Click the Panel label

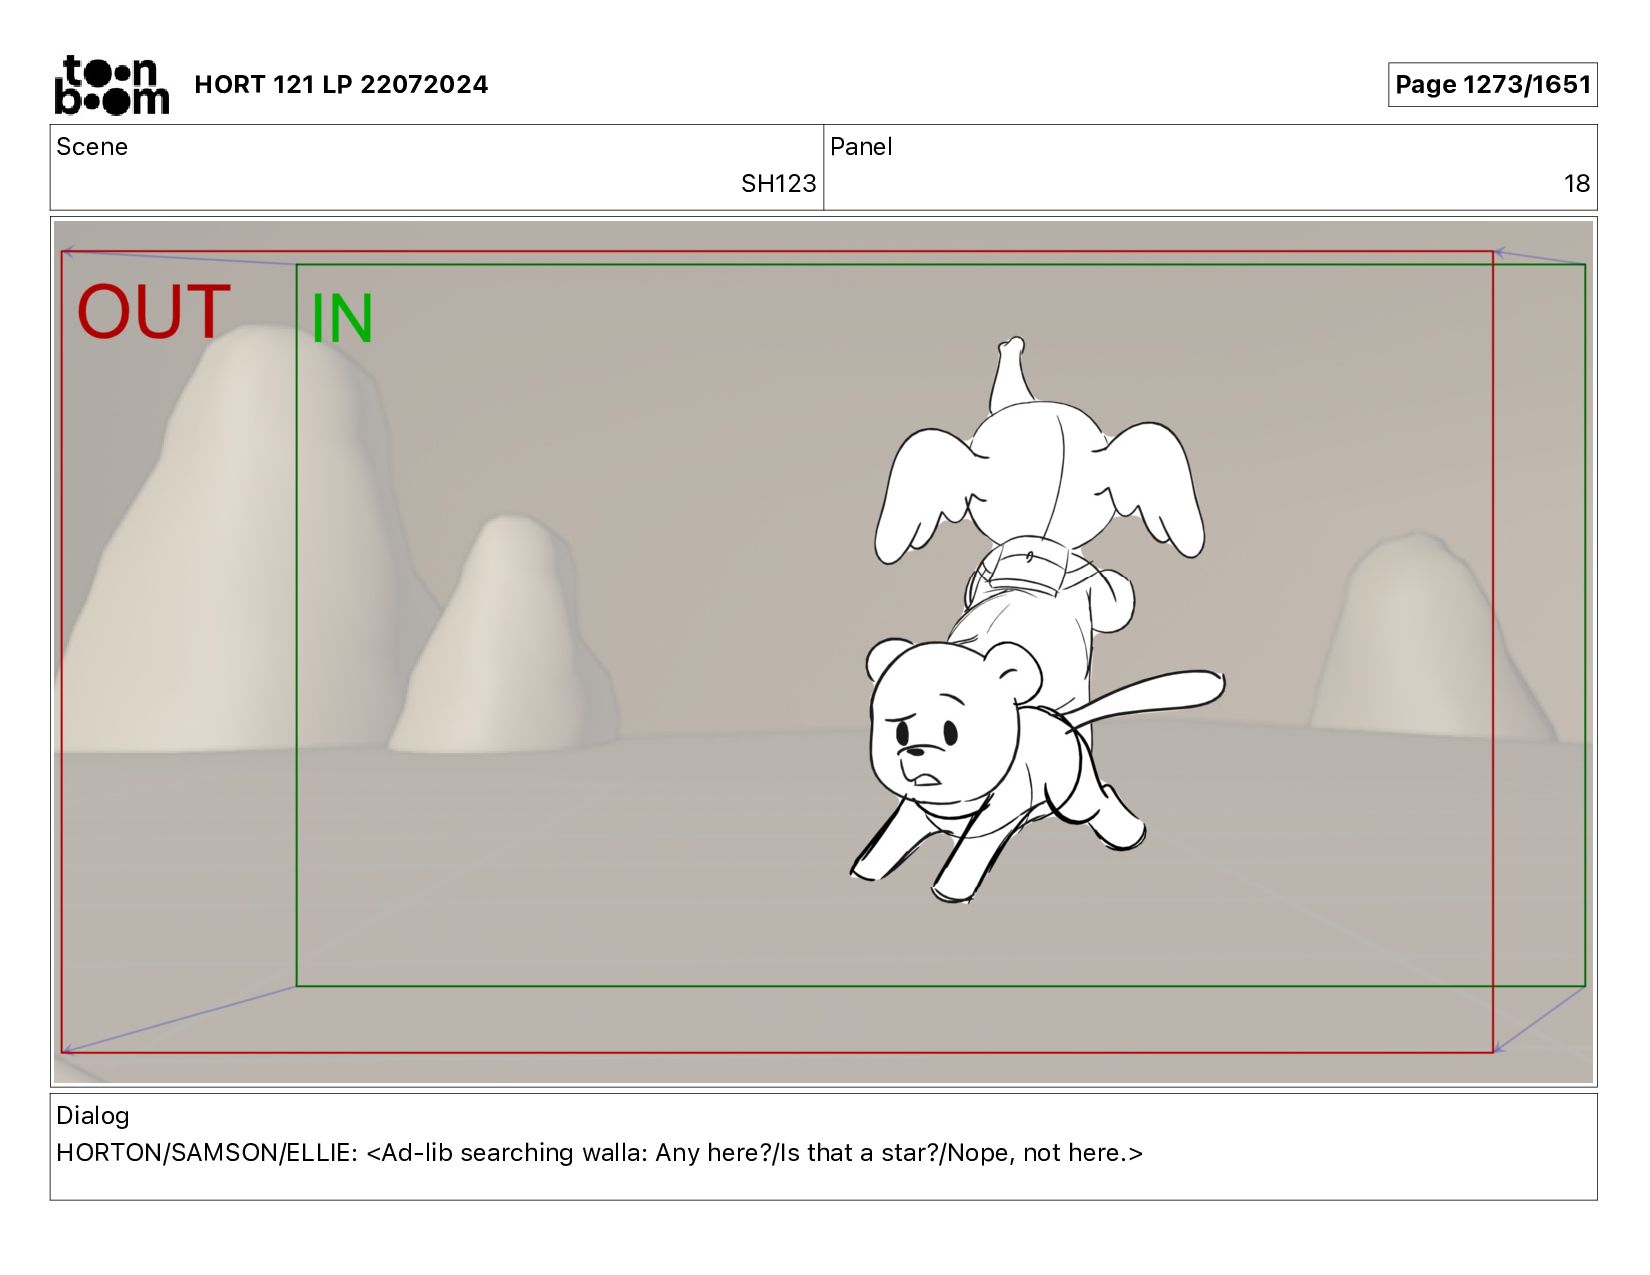(x=861, y=147)
